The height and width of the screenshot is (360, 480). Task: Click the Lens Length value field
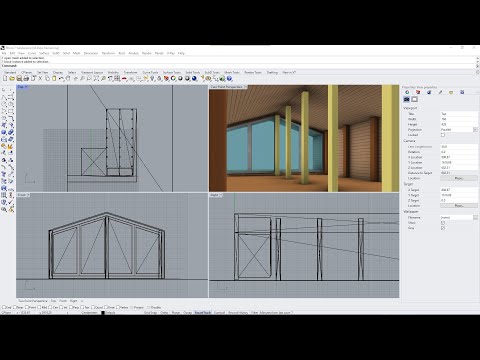pos(459,146)
